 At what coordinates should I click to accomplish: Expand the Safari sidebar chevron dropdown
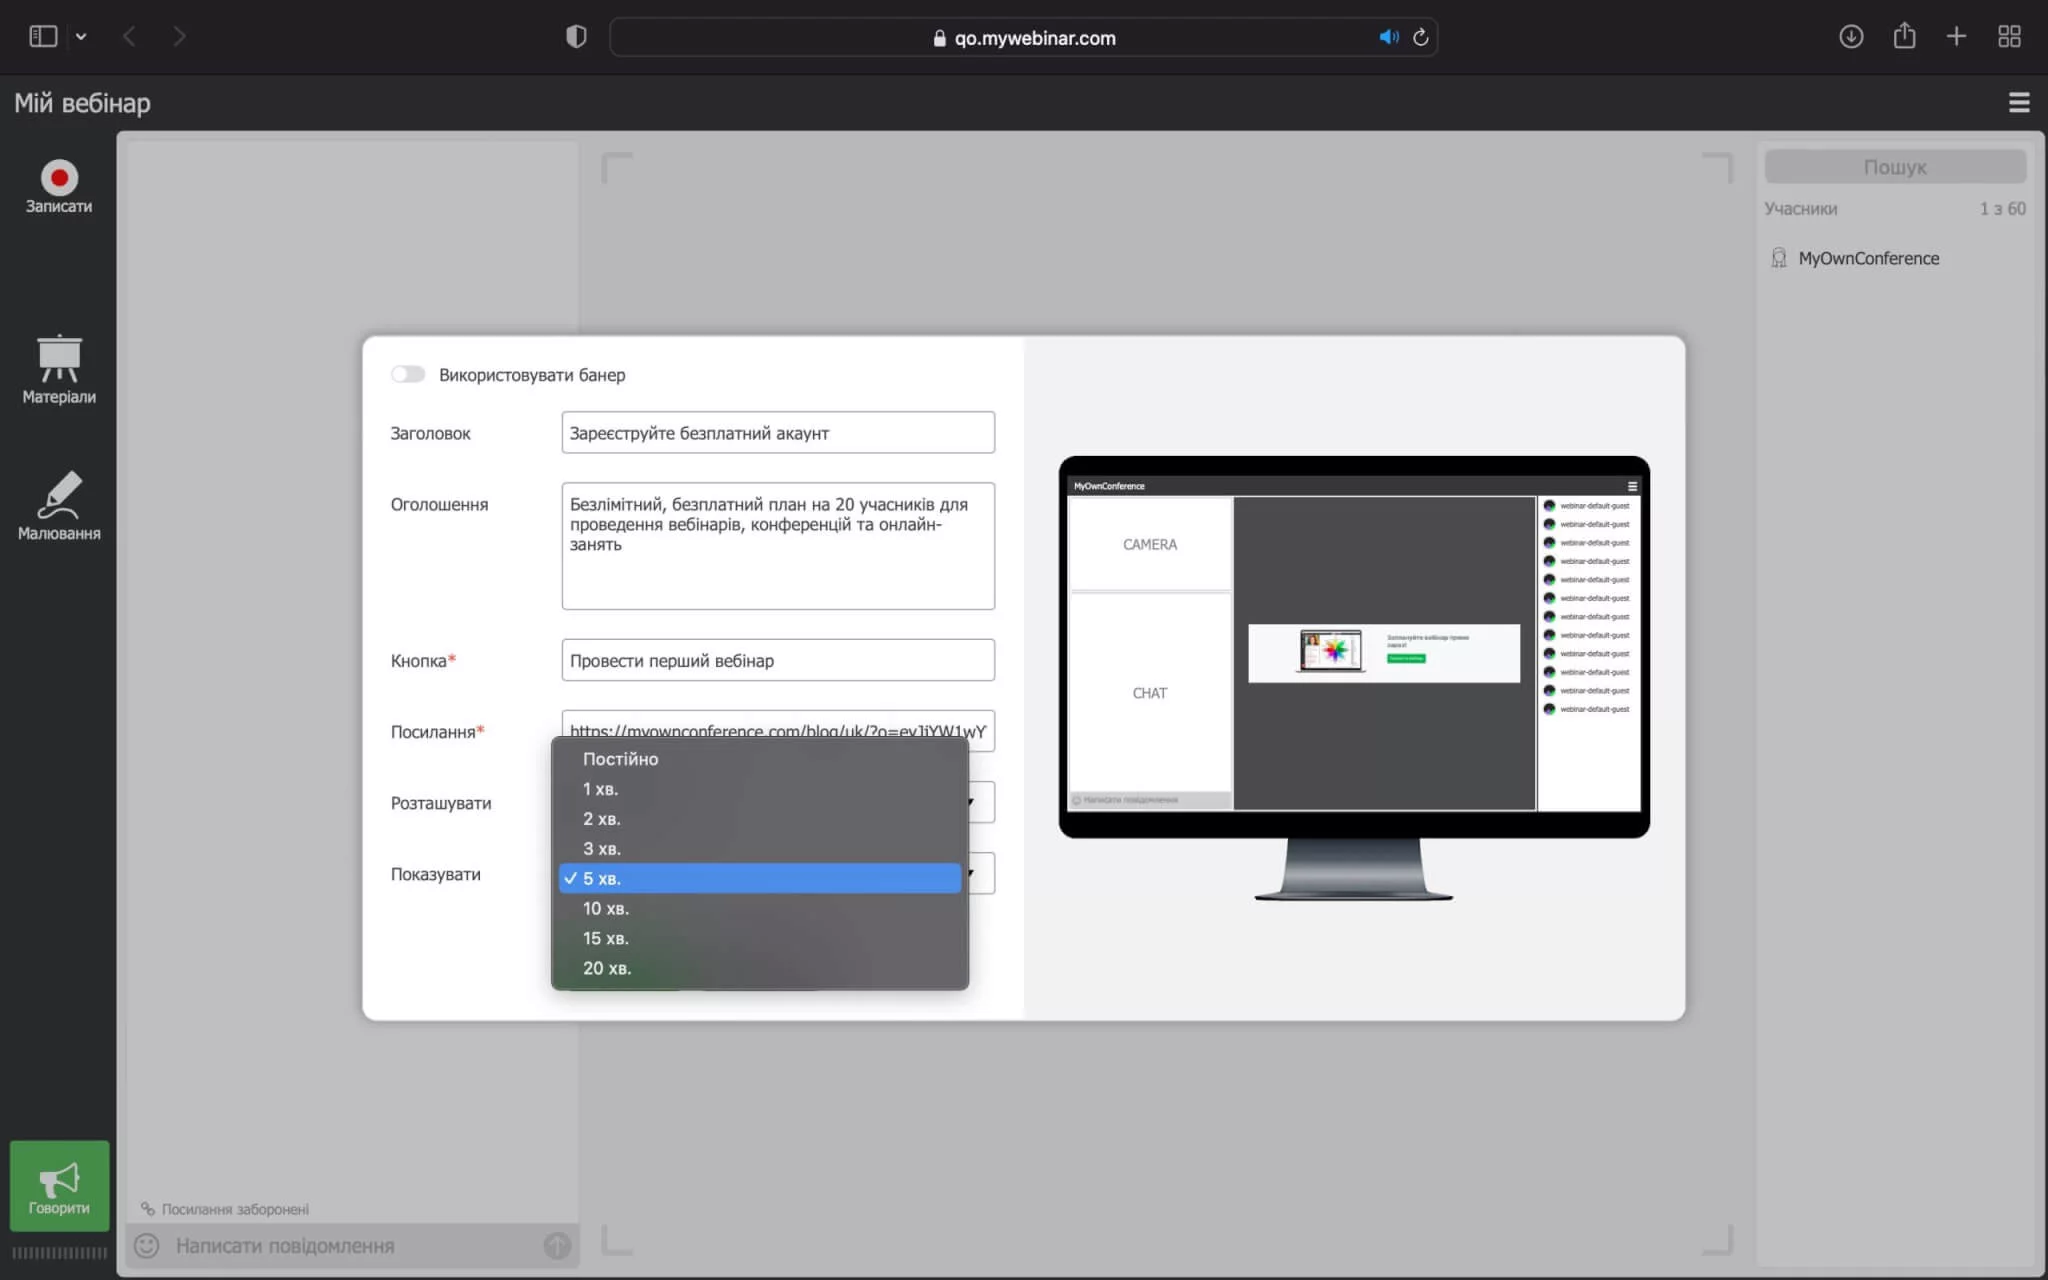coord(81,37)
